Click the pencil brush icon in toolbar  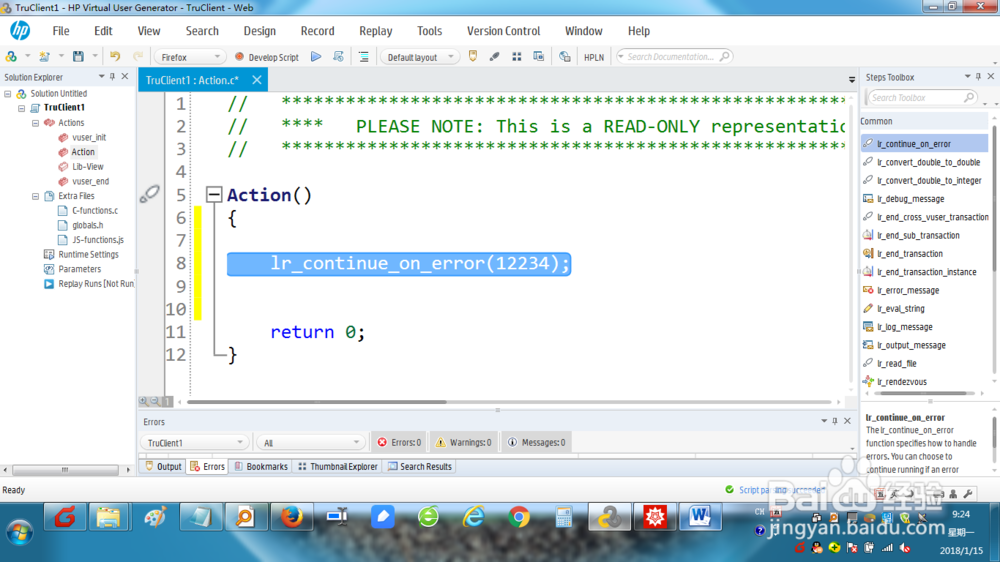click(x=494, y=57)
